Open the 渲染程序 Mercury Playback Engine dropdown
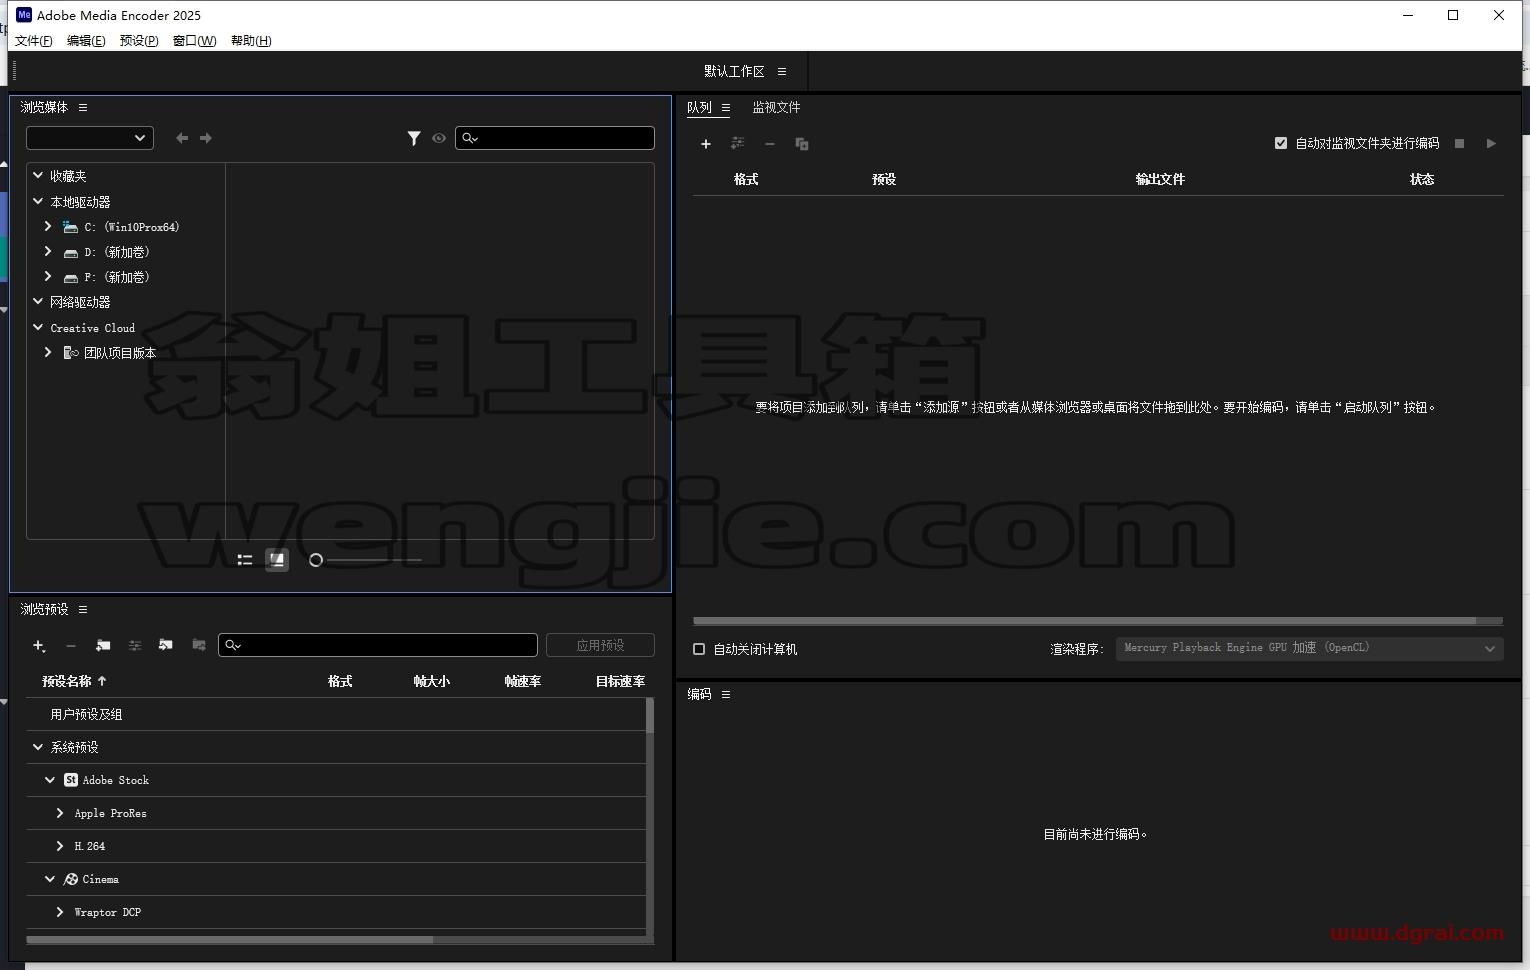 click(x=1309, y=648)
